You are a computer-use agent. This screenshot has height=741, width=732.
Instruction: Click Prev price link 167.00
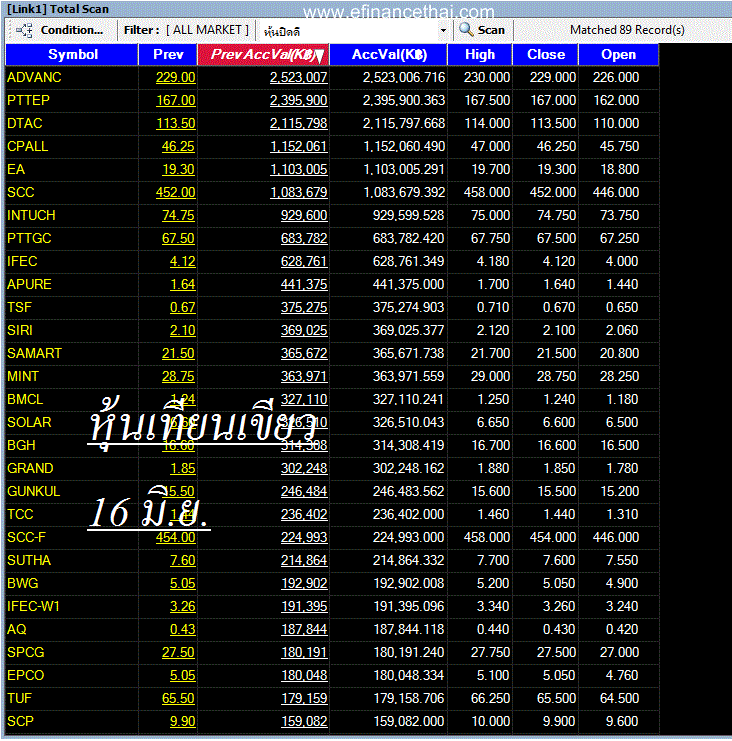click(x=175, y=101)
